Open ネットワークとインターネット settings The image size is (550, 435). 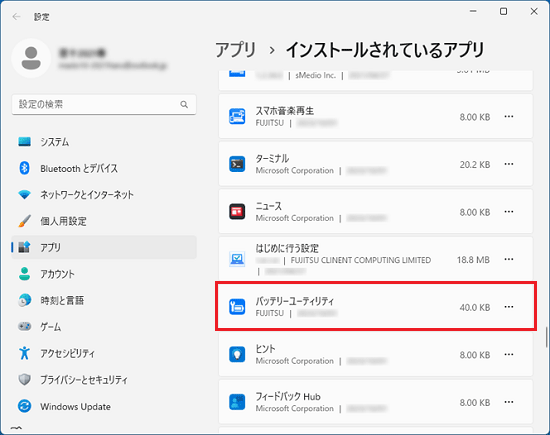click(104, 195)
